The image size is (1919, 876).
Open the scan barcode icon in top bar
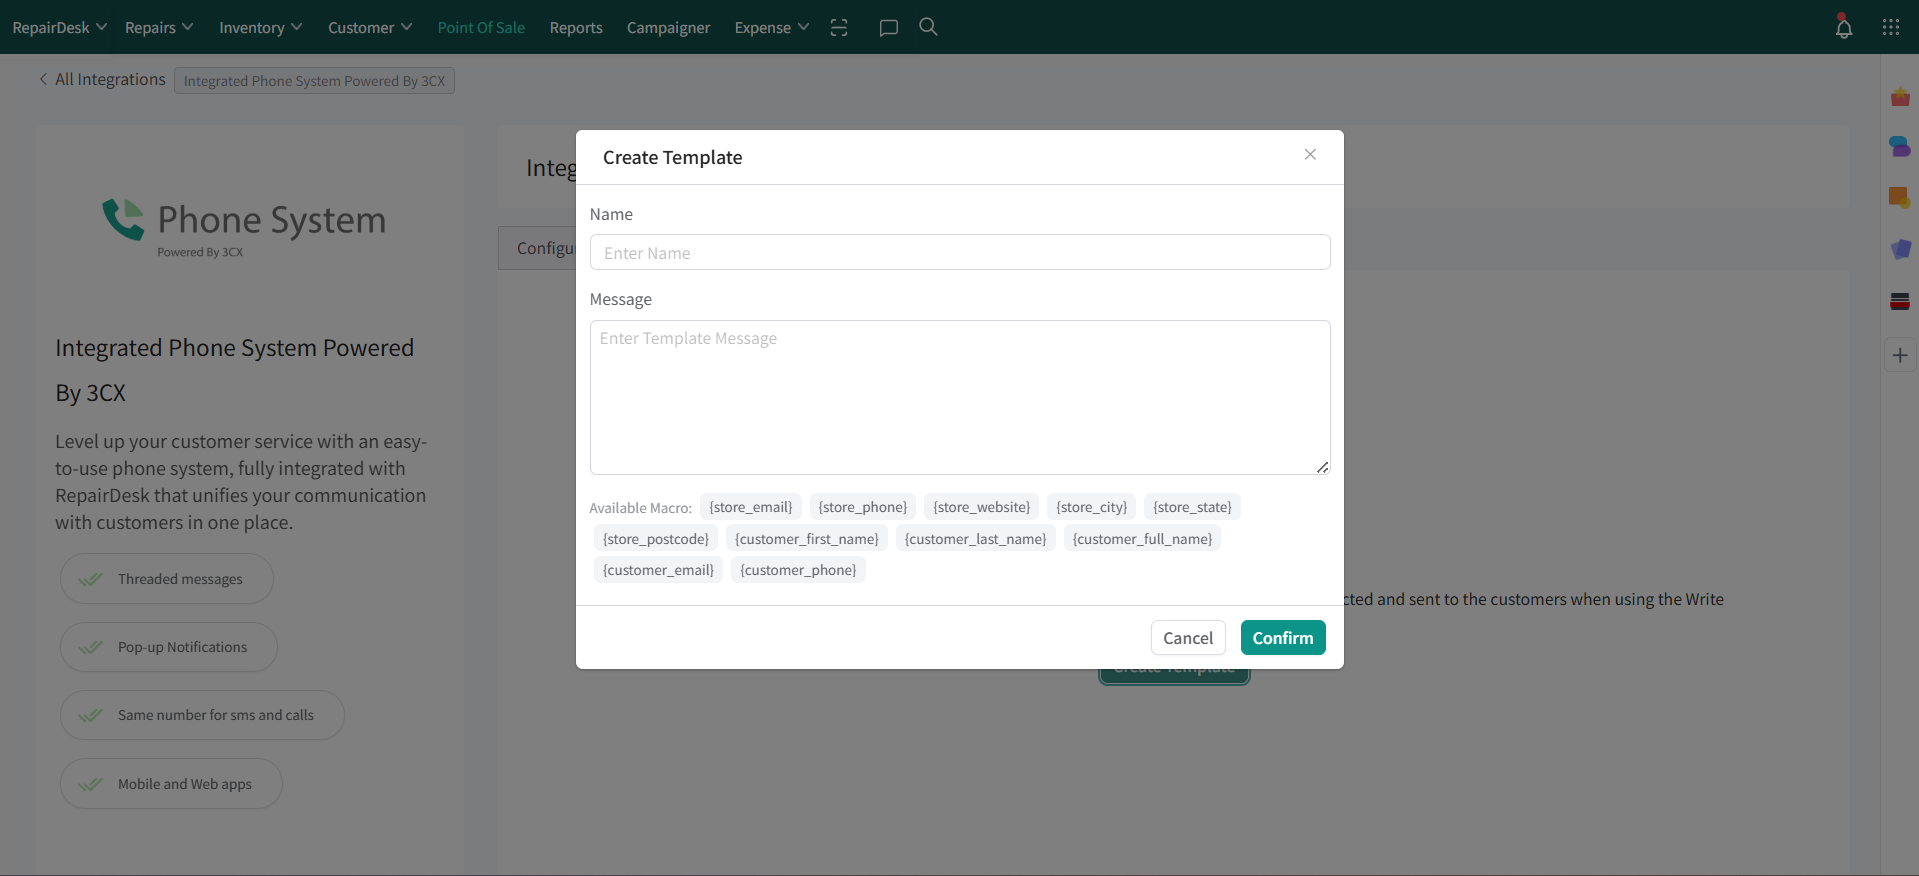pyautogui.click(x=839, y=28)
